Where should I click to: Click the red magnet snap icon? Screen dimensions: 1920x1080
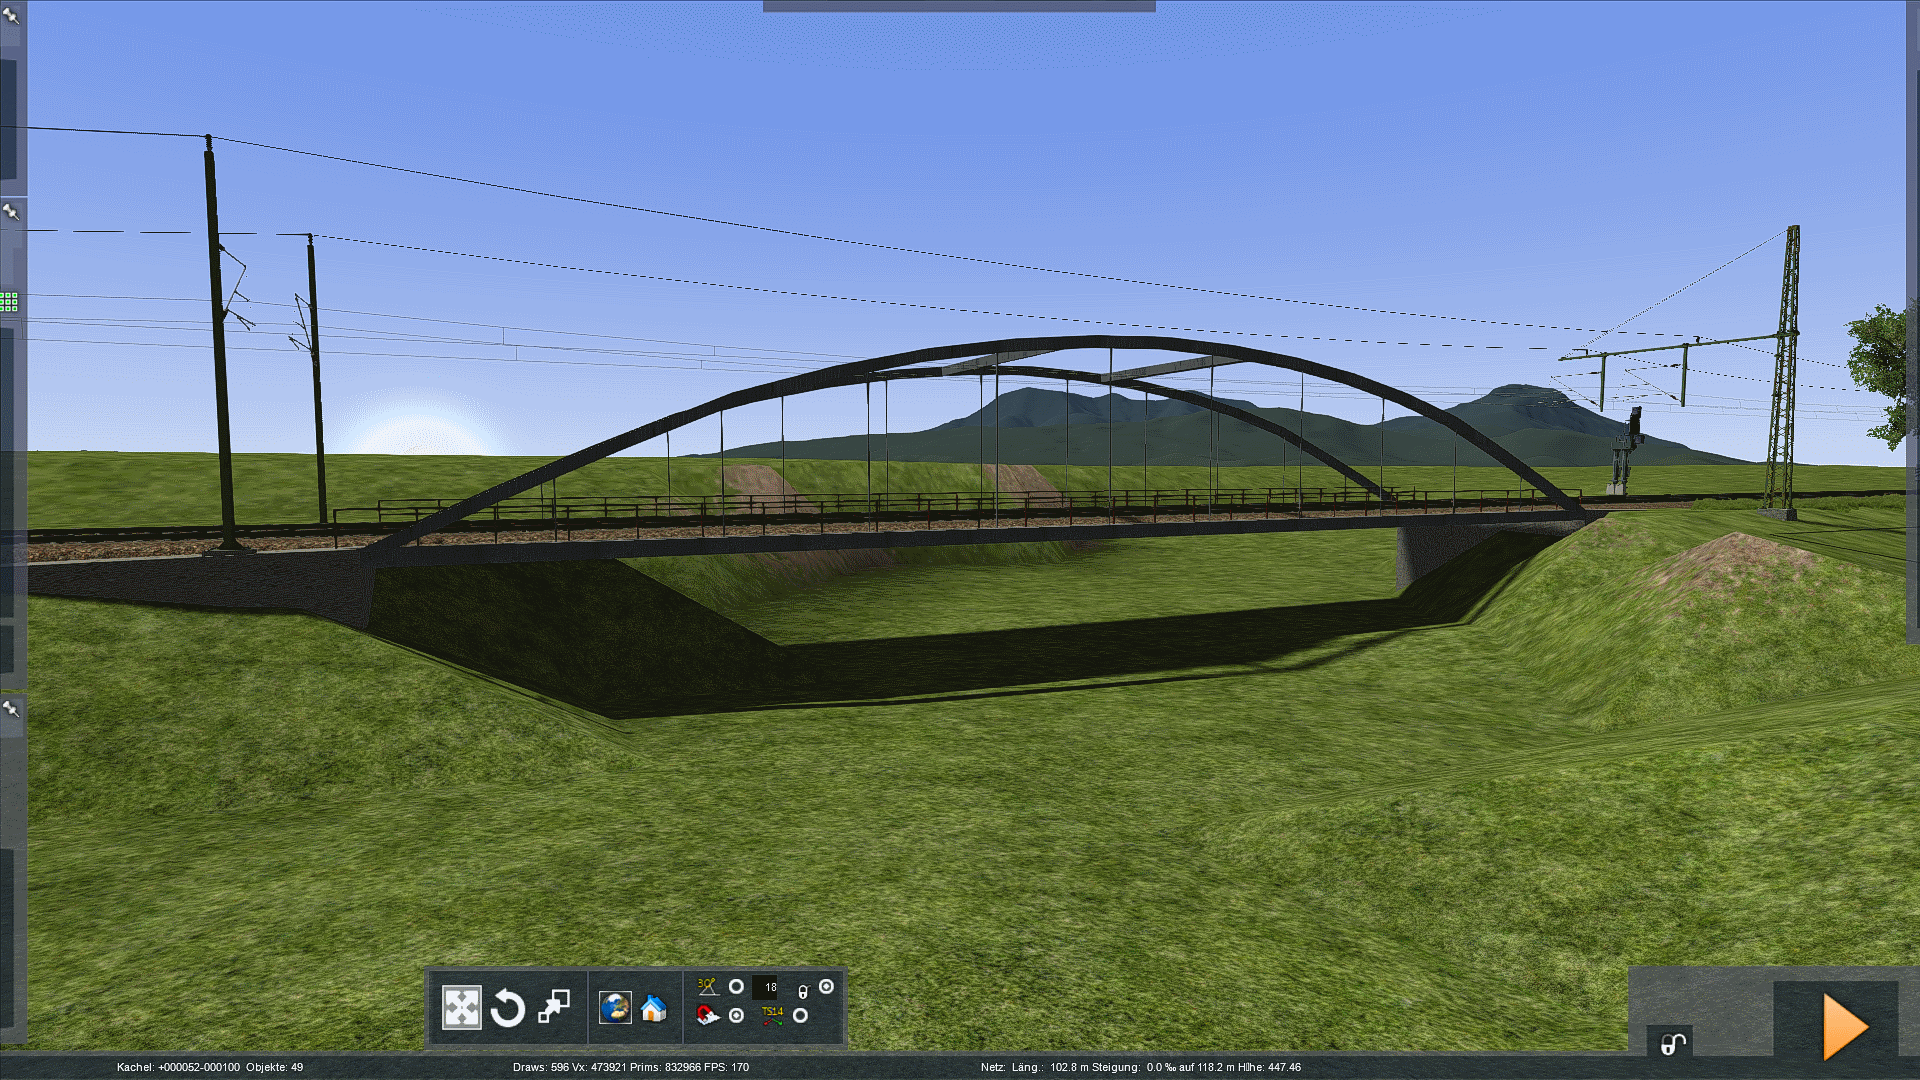pos(707,1016)
